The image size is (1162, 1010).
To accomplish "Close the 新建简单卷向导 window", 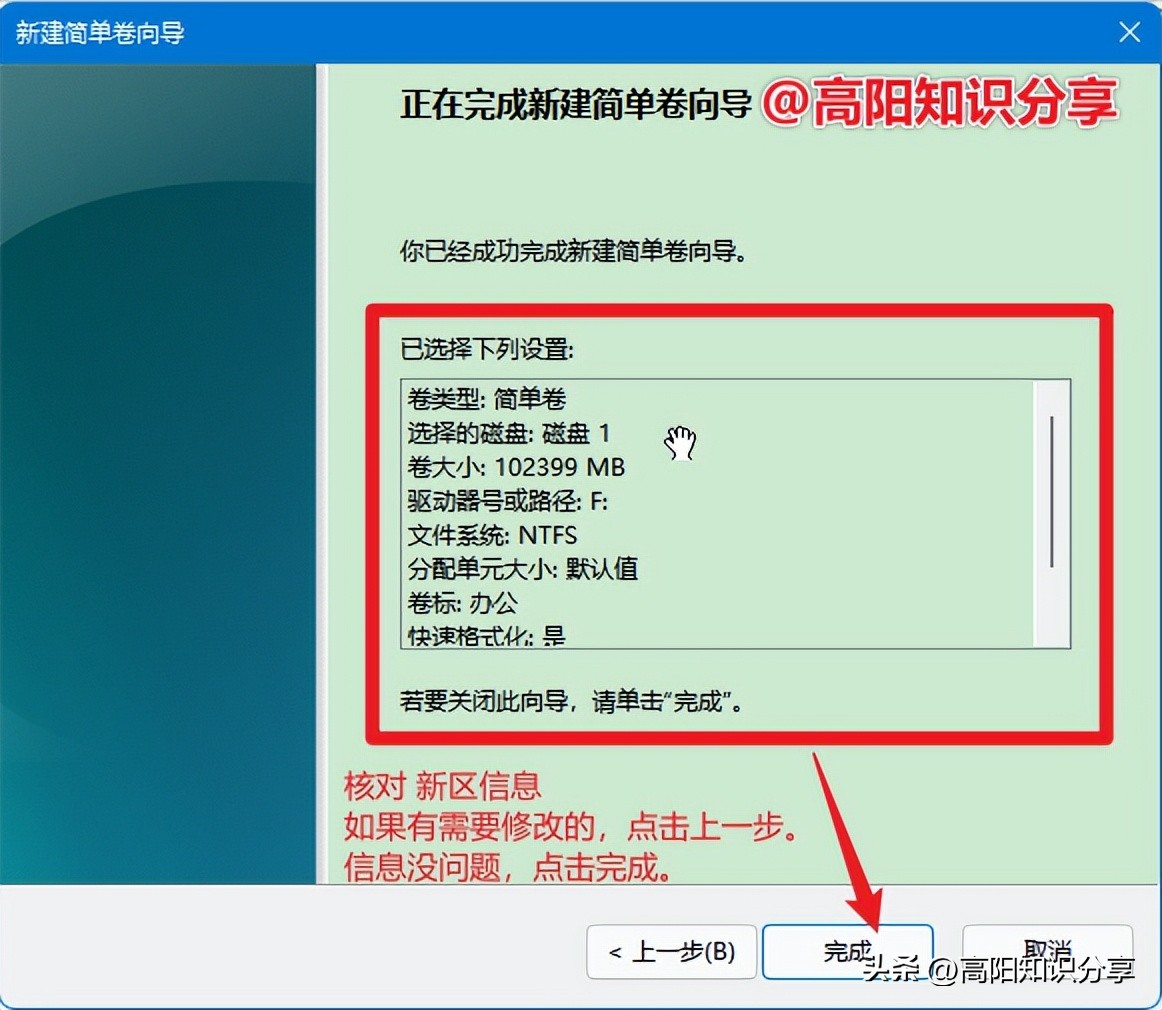I will [1129, 32].
